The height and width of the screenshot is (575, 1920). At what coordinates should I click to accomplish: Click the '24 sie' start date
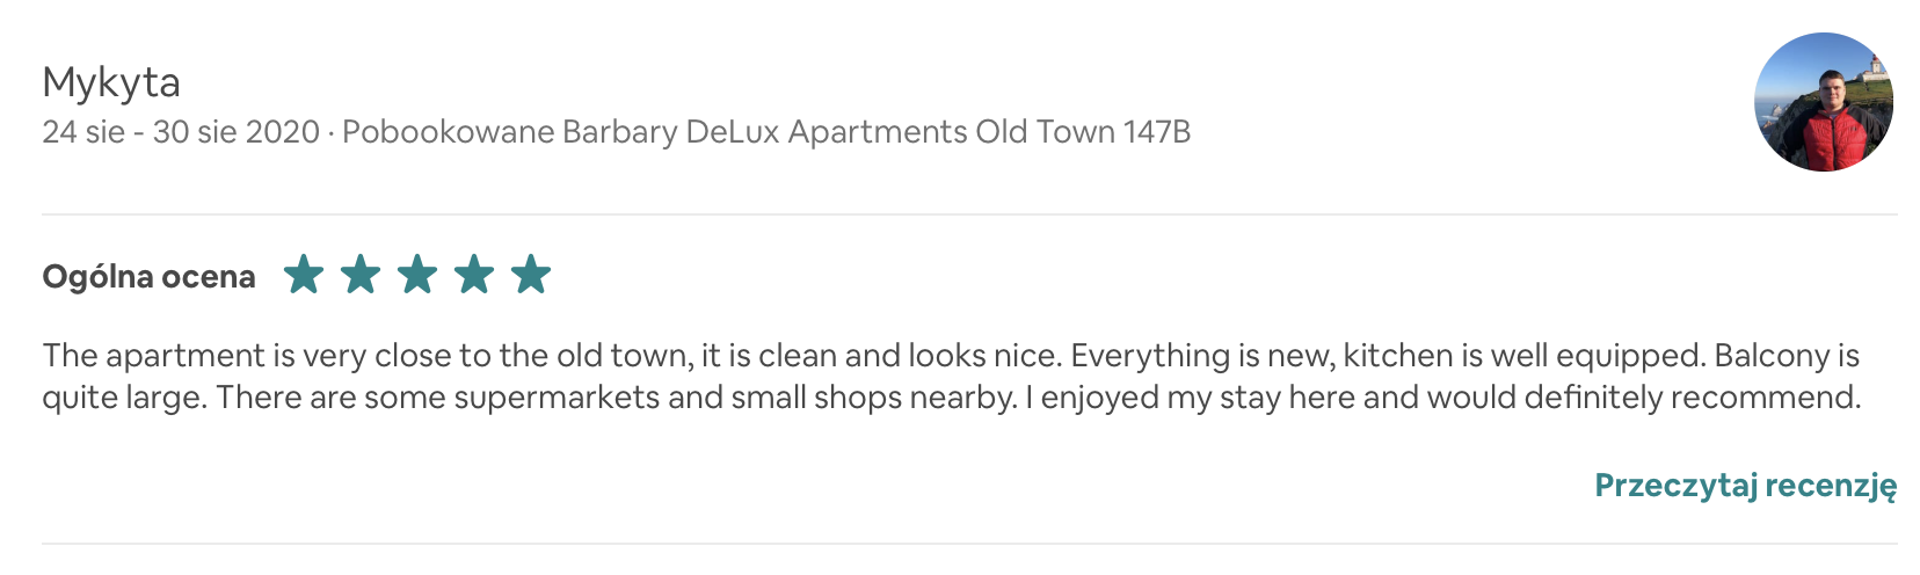click(x=83, y=132)
